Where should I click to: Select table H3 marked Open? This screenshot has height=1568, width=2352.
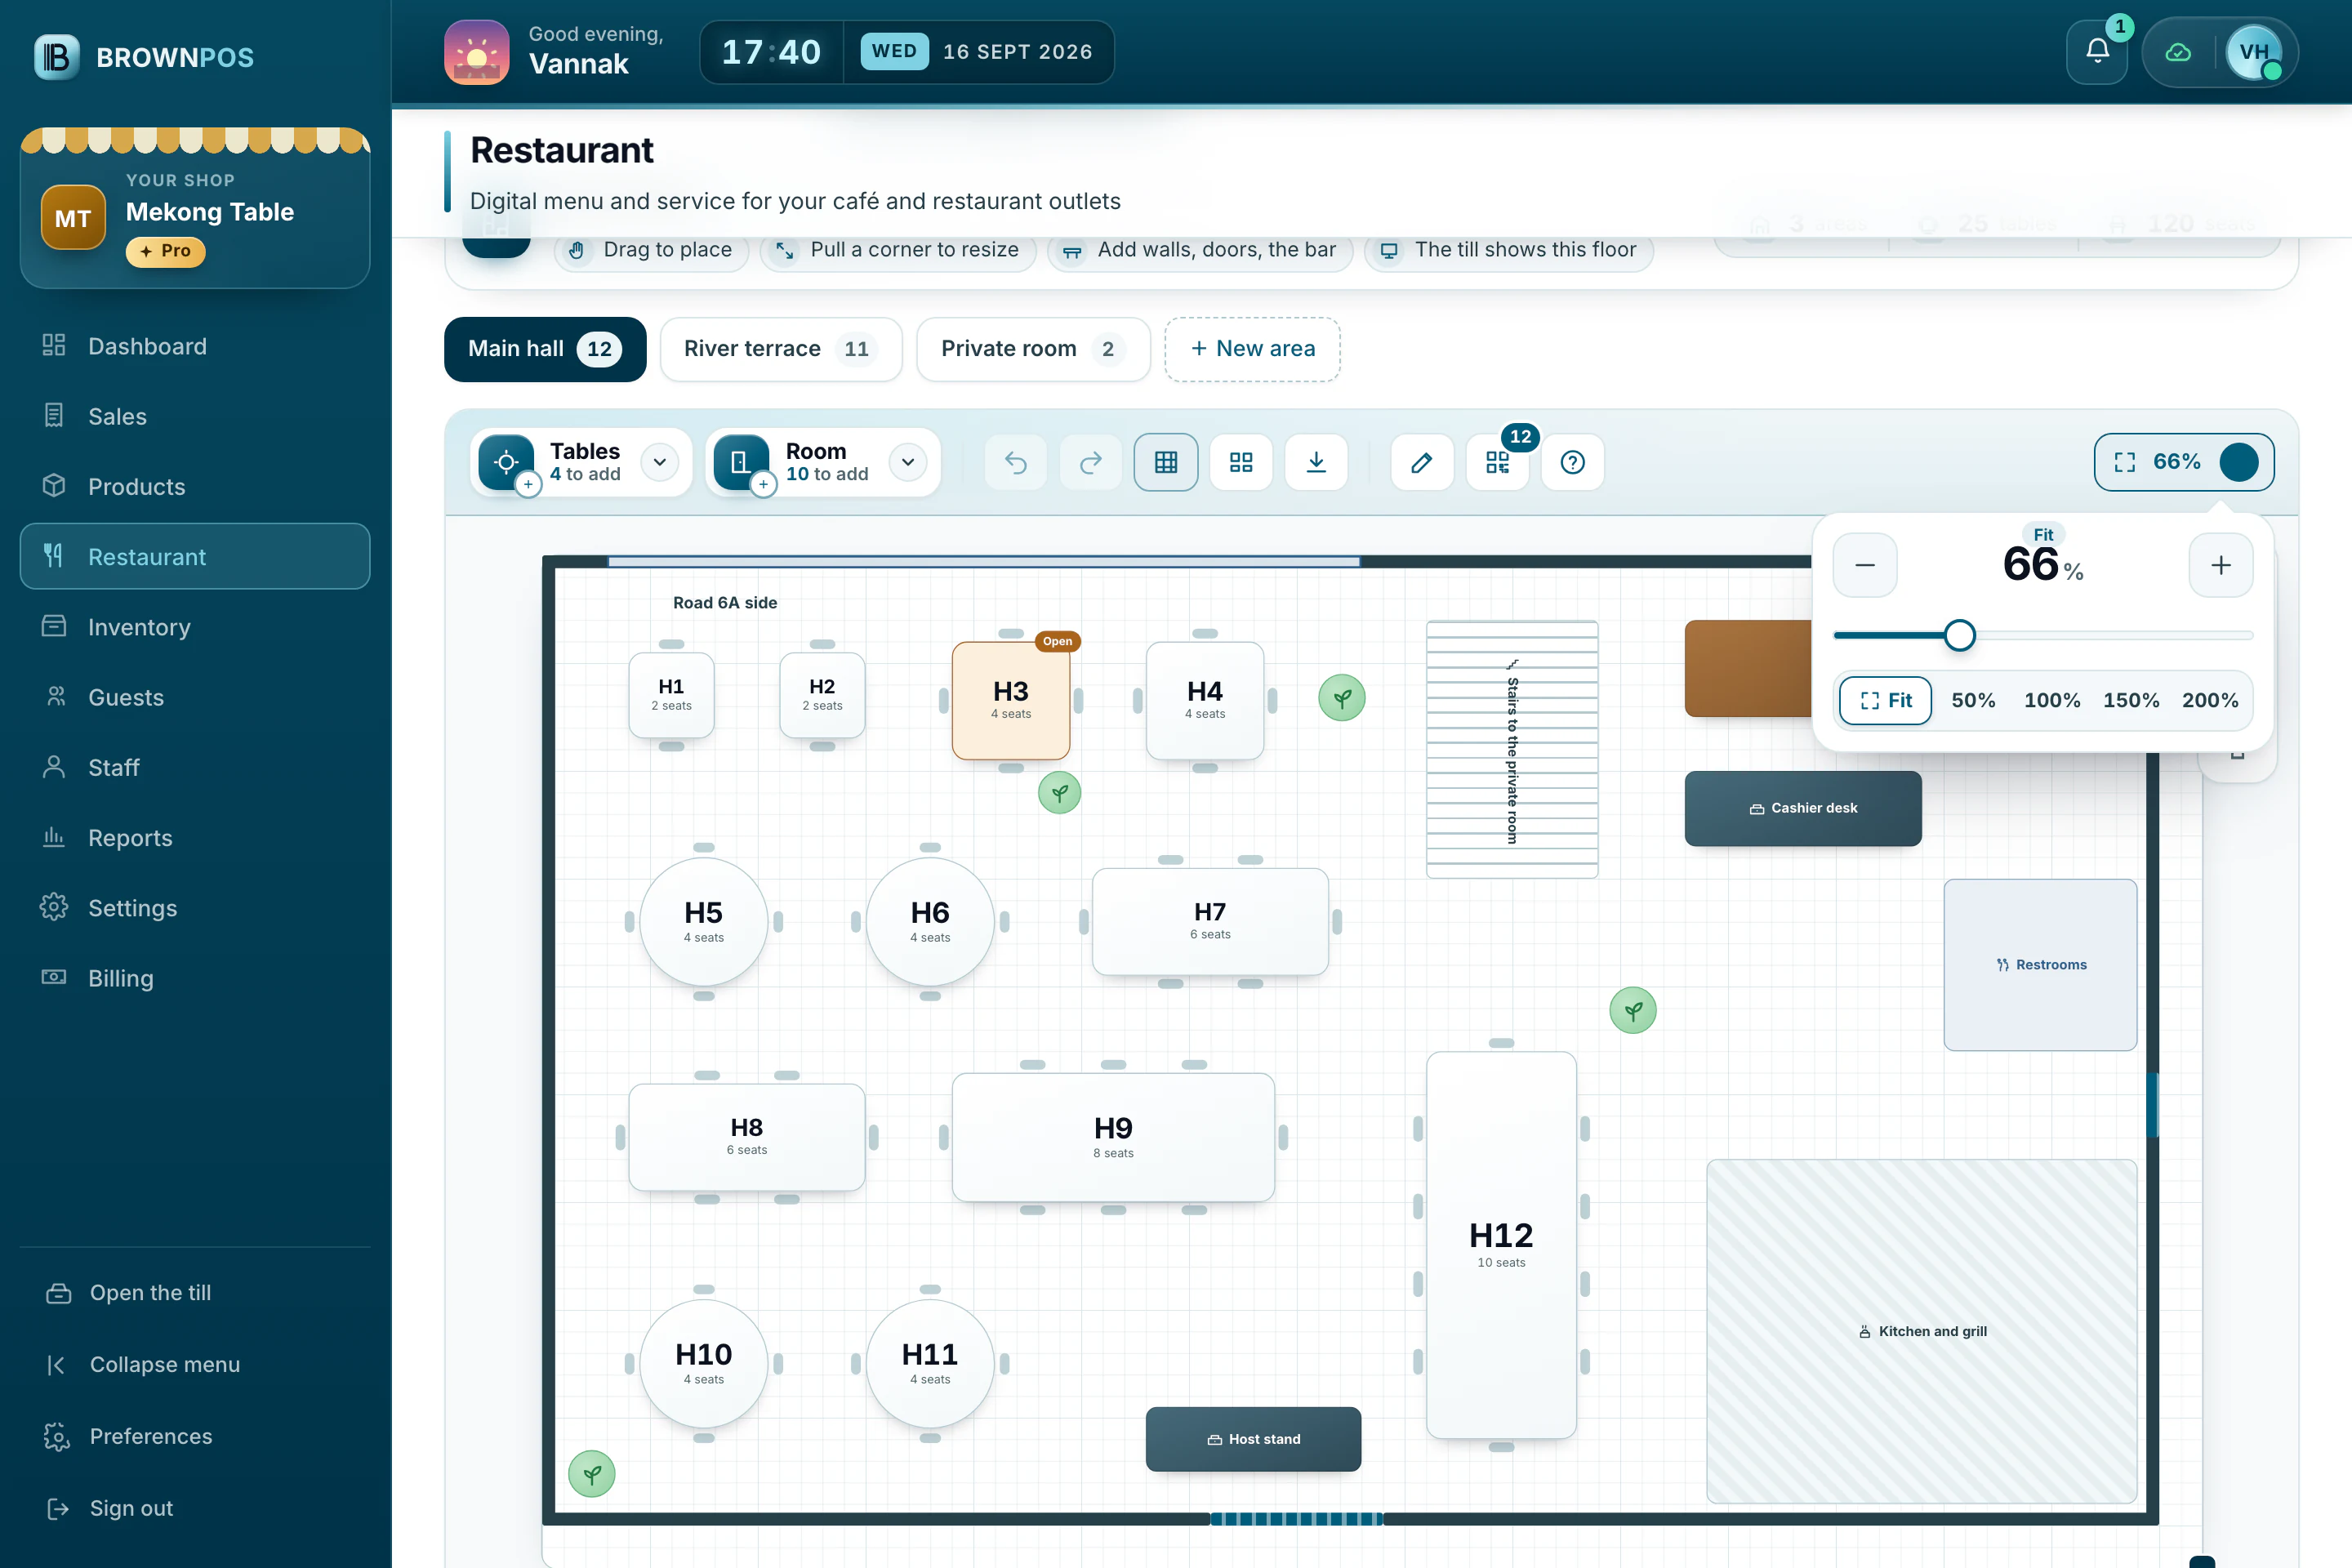tap(1011, 700)
